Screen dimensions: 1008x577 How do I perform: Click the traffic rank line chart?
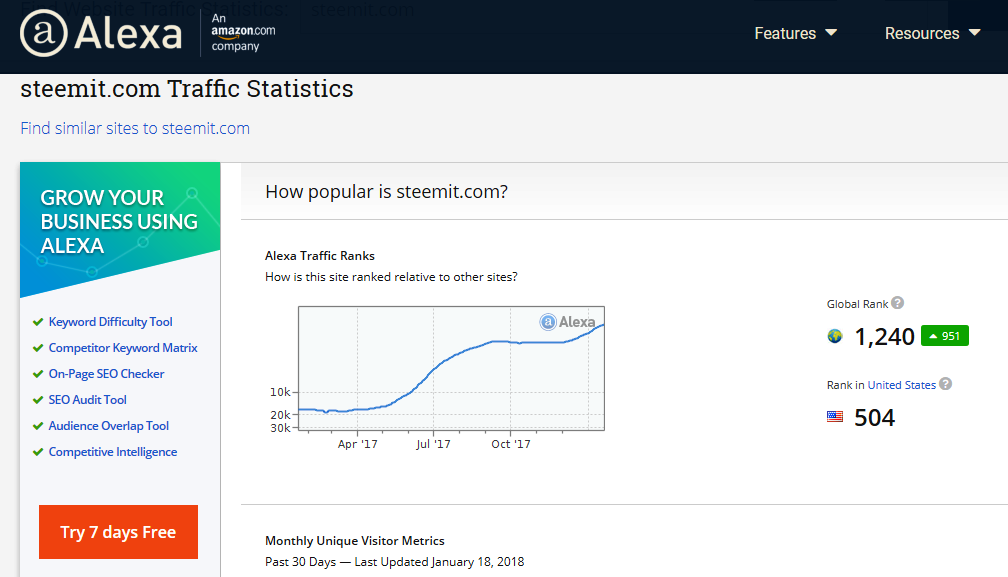pyautogui.click(x=451, y=370)
